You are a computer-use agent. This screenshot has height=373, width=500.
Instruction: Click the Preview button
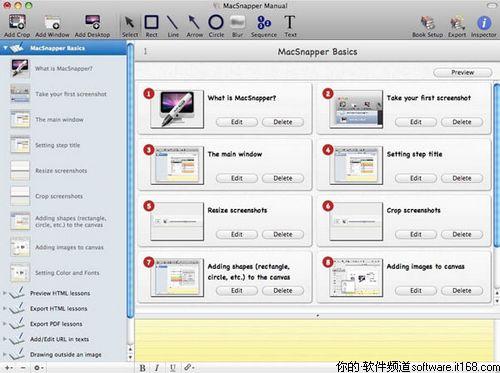coord(462,72)
